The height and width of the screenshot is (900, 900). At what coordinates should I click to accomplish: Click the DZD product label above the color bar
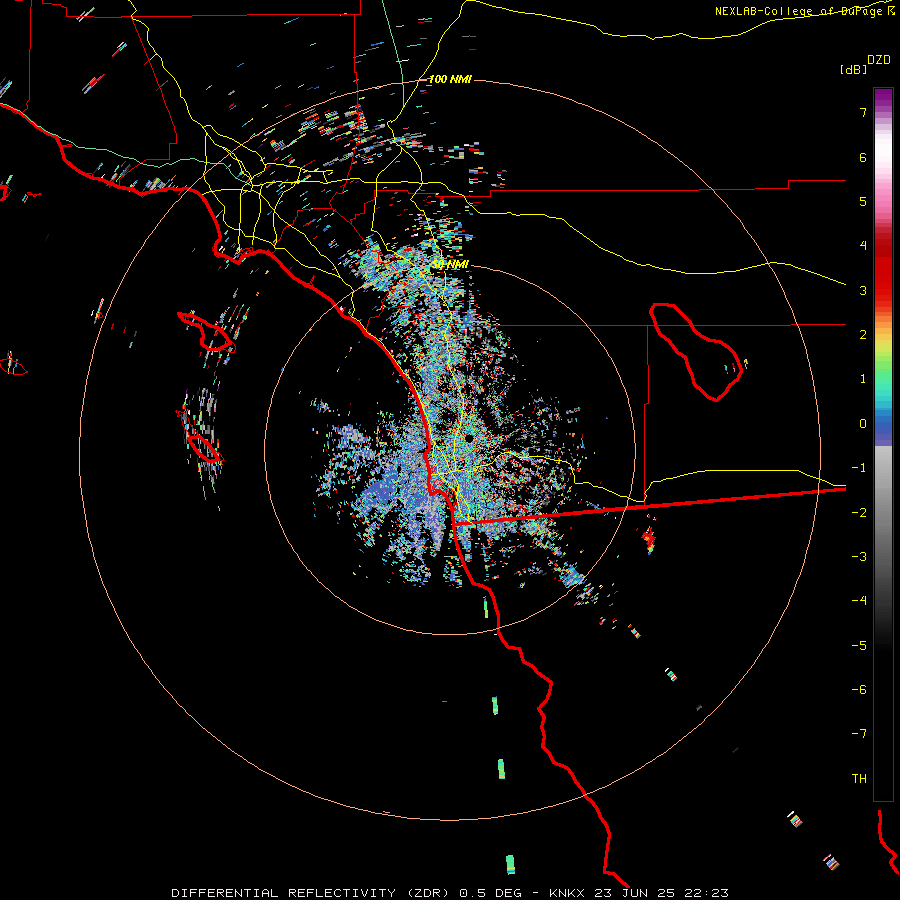879,60
